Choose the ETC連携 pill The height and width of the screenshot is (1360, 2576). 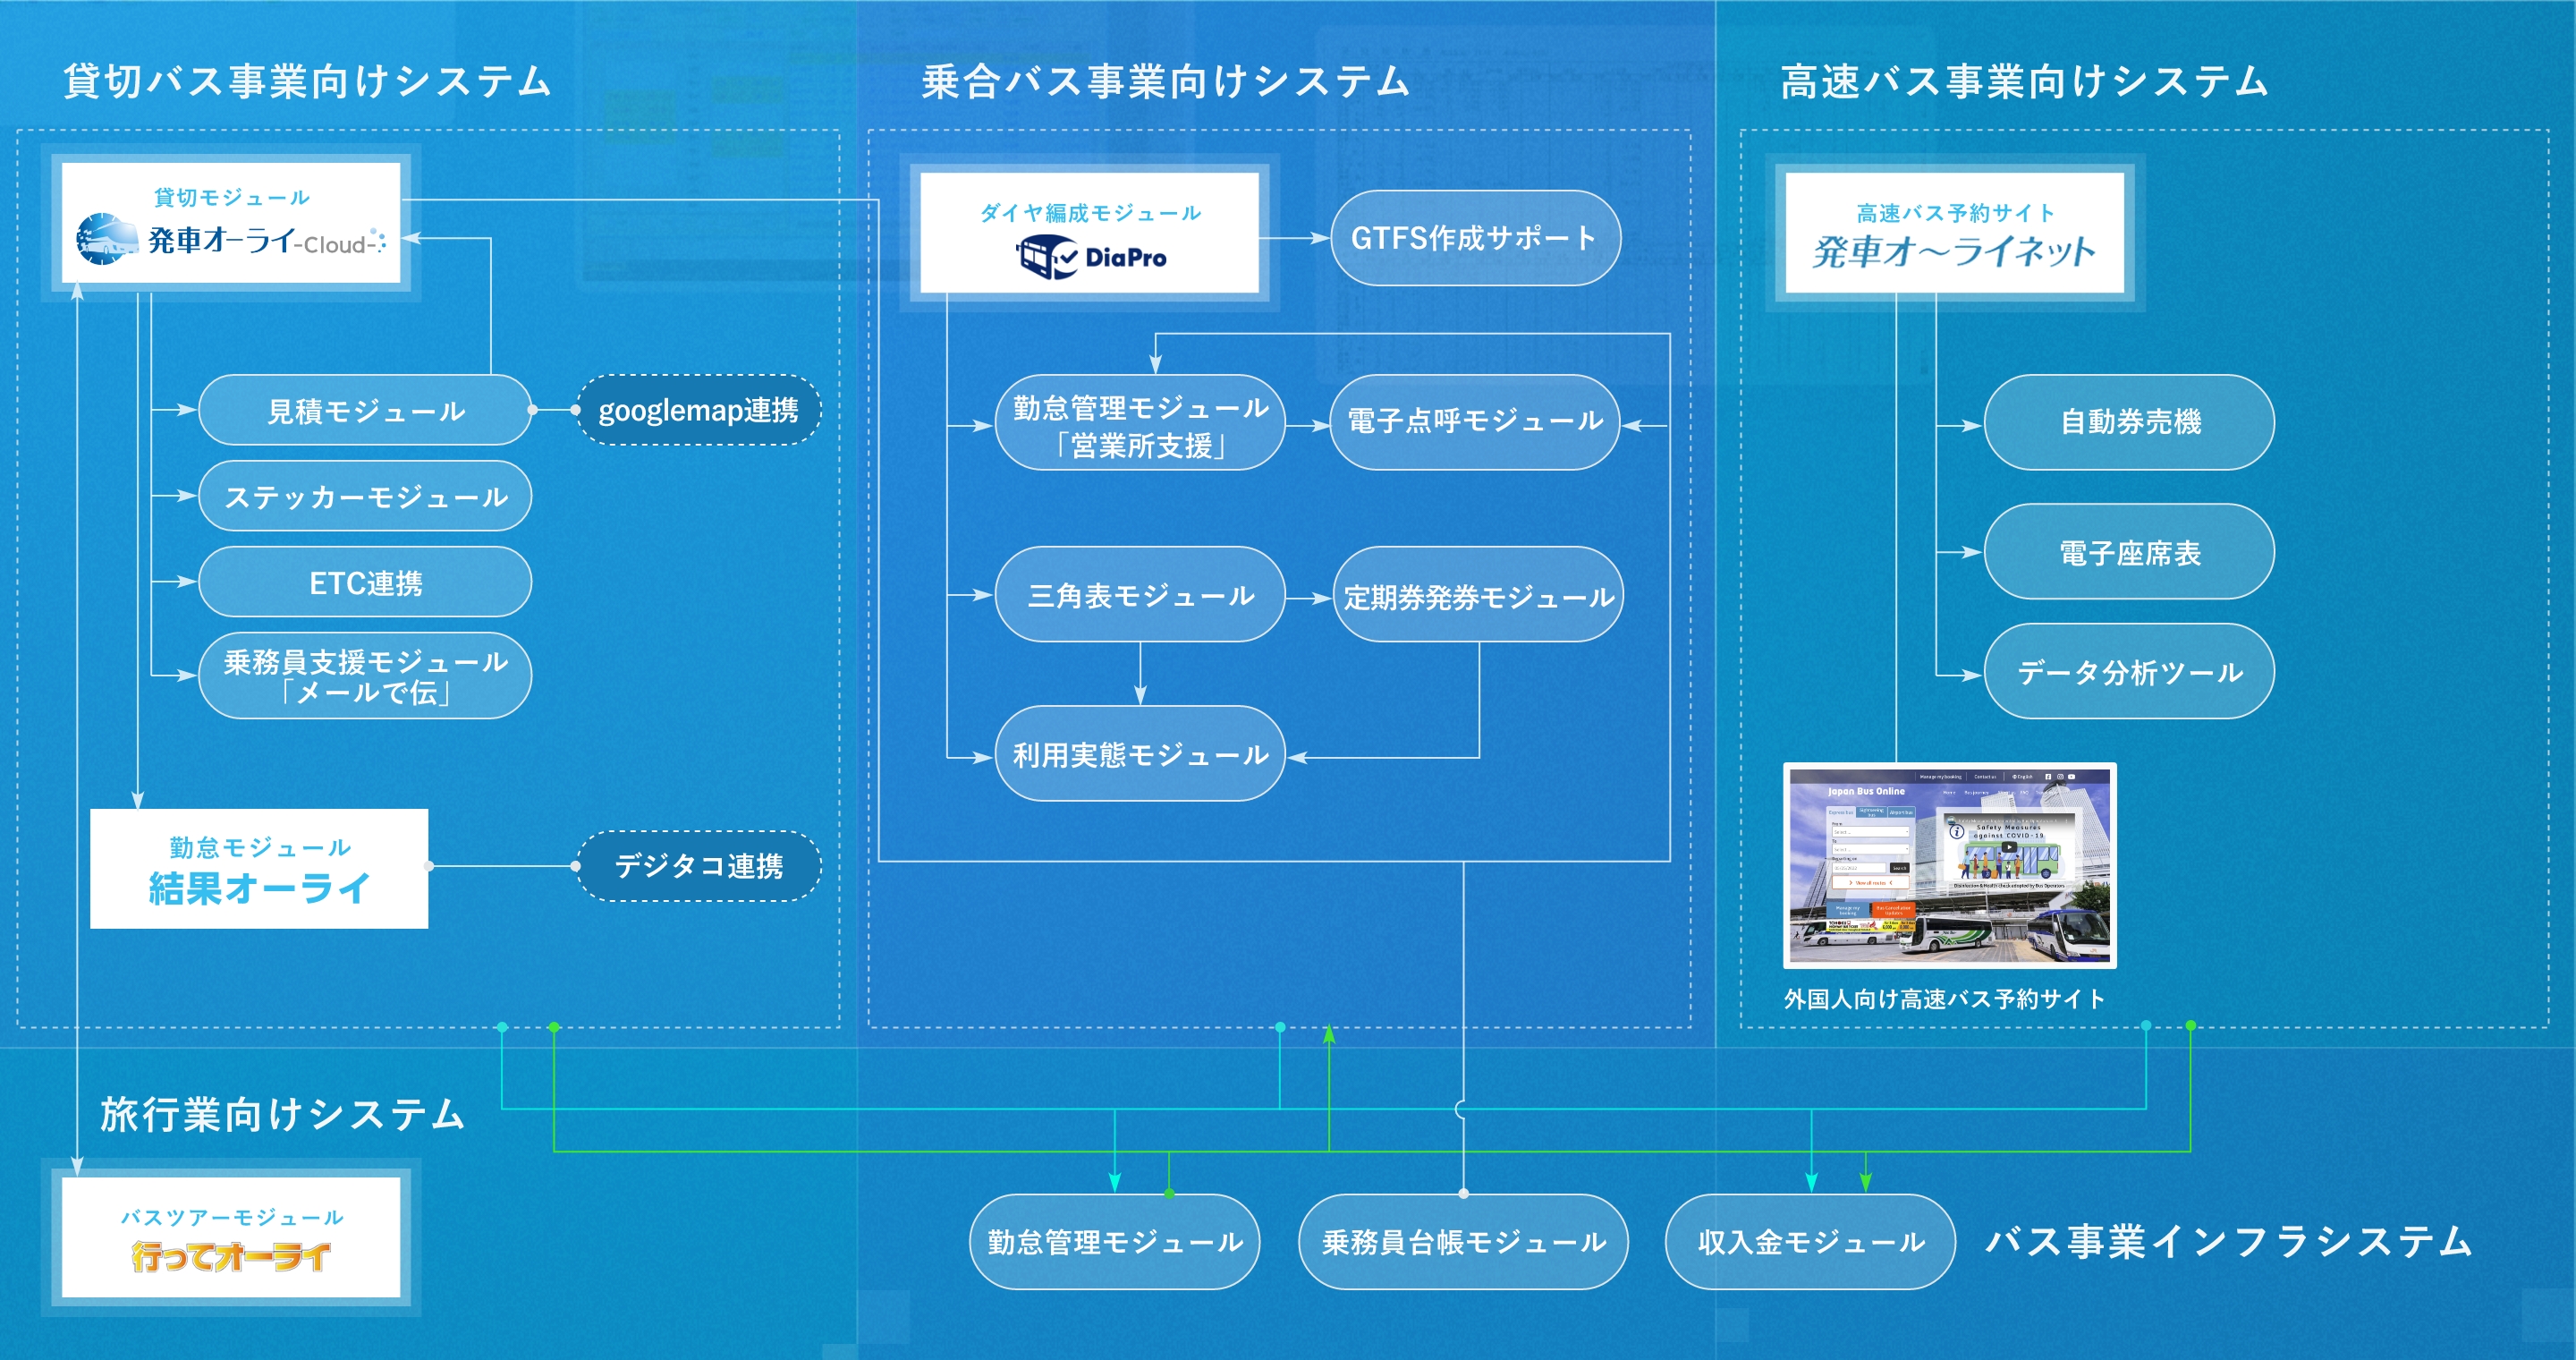[365, 582]
